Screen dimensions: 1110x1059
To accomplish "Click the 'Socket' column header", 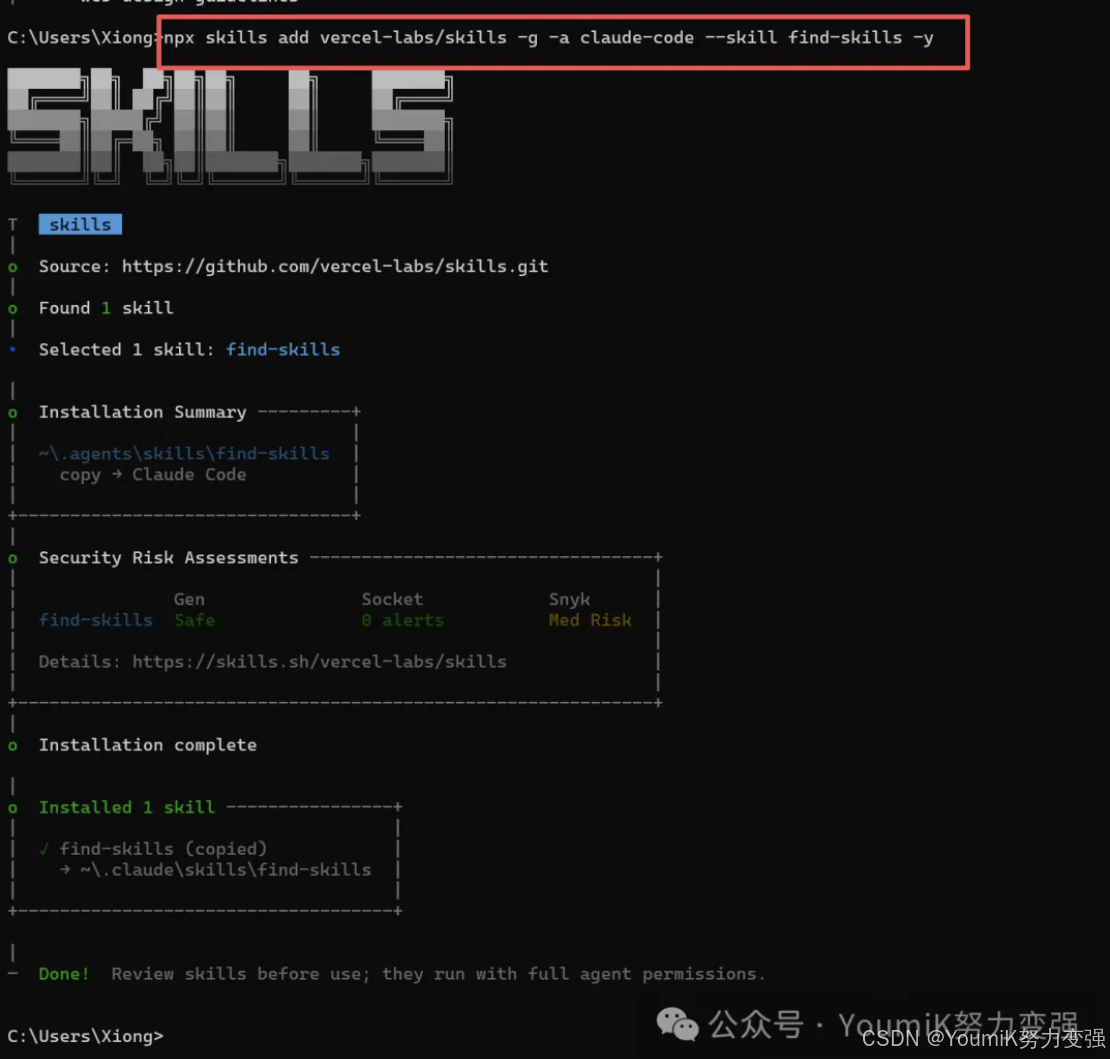I will [x=392, y=599].
